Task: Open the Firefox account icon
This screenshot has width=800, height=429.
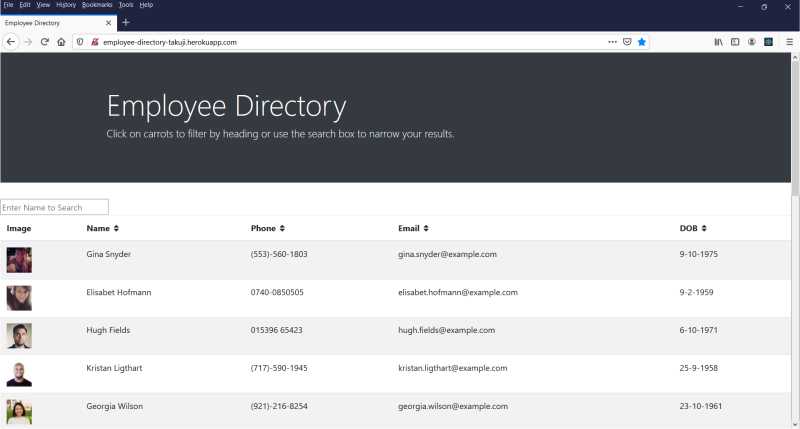Action: point(752,42)
